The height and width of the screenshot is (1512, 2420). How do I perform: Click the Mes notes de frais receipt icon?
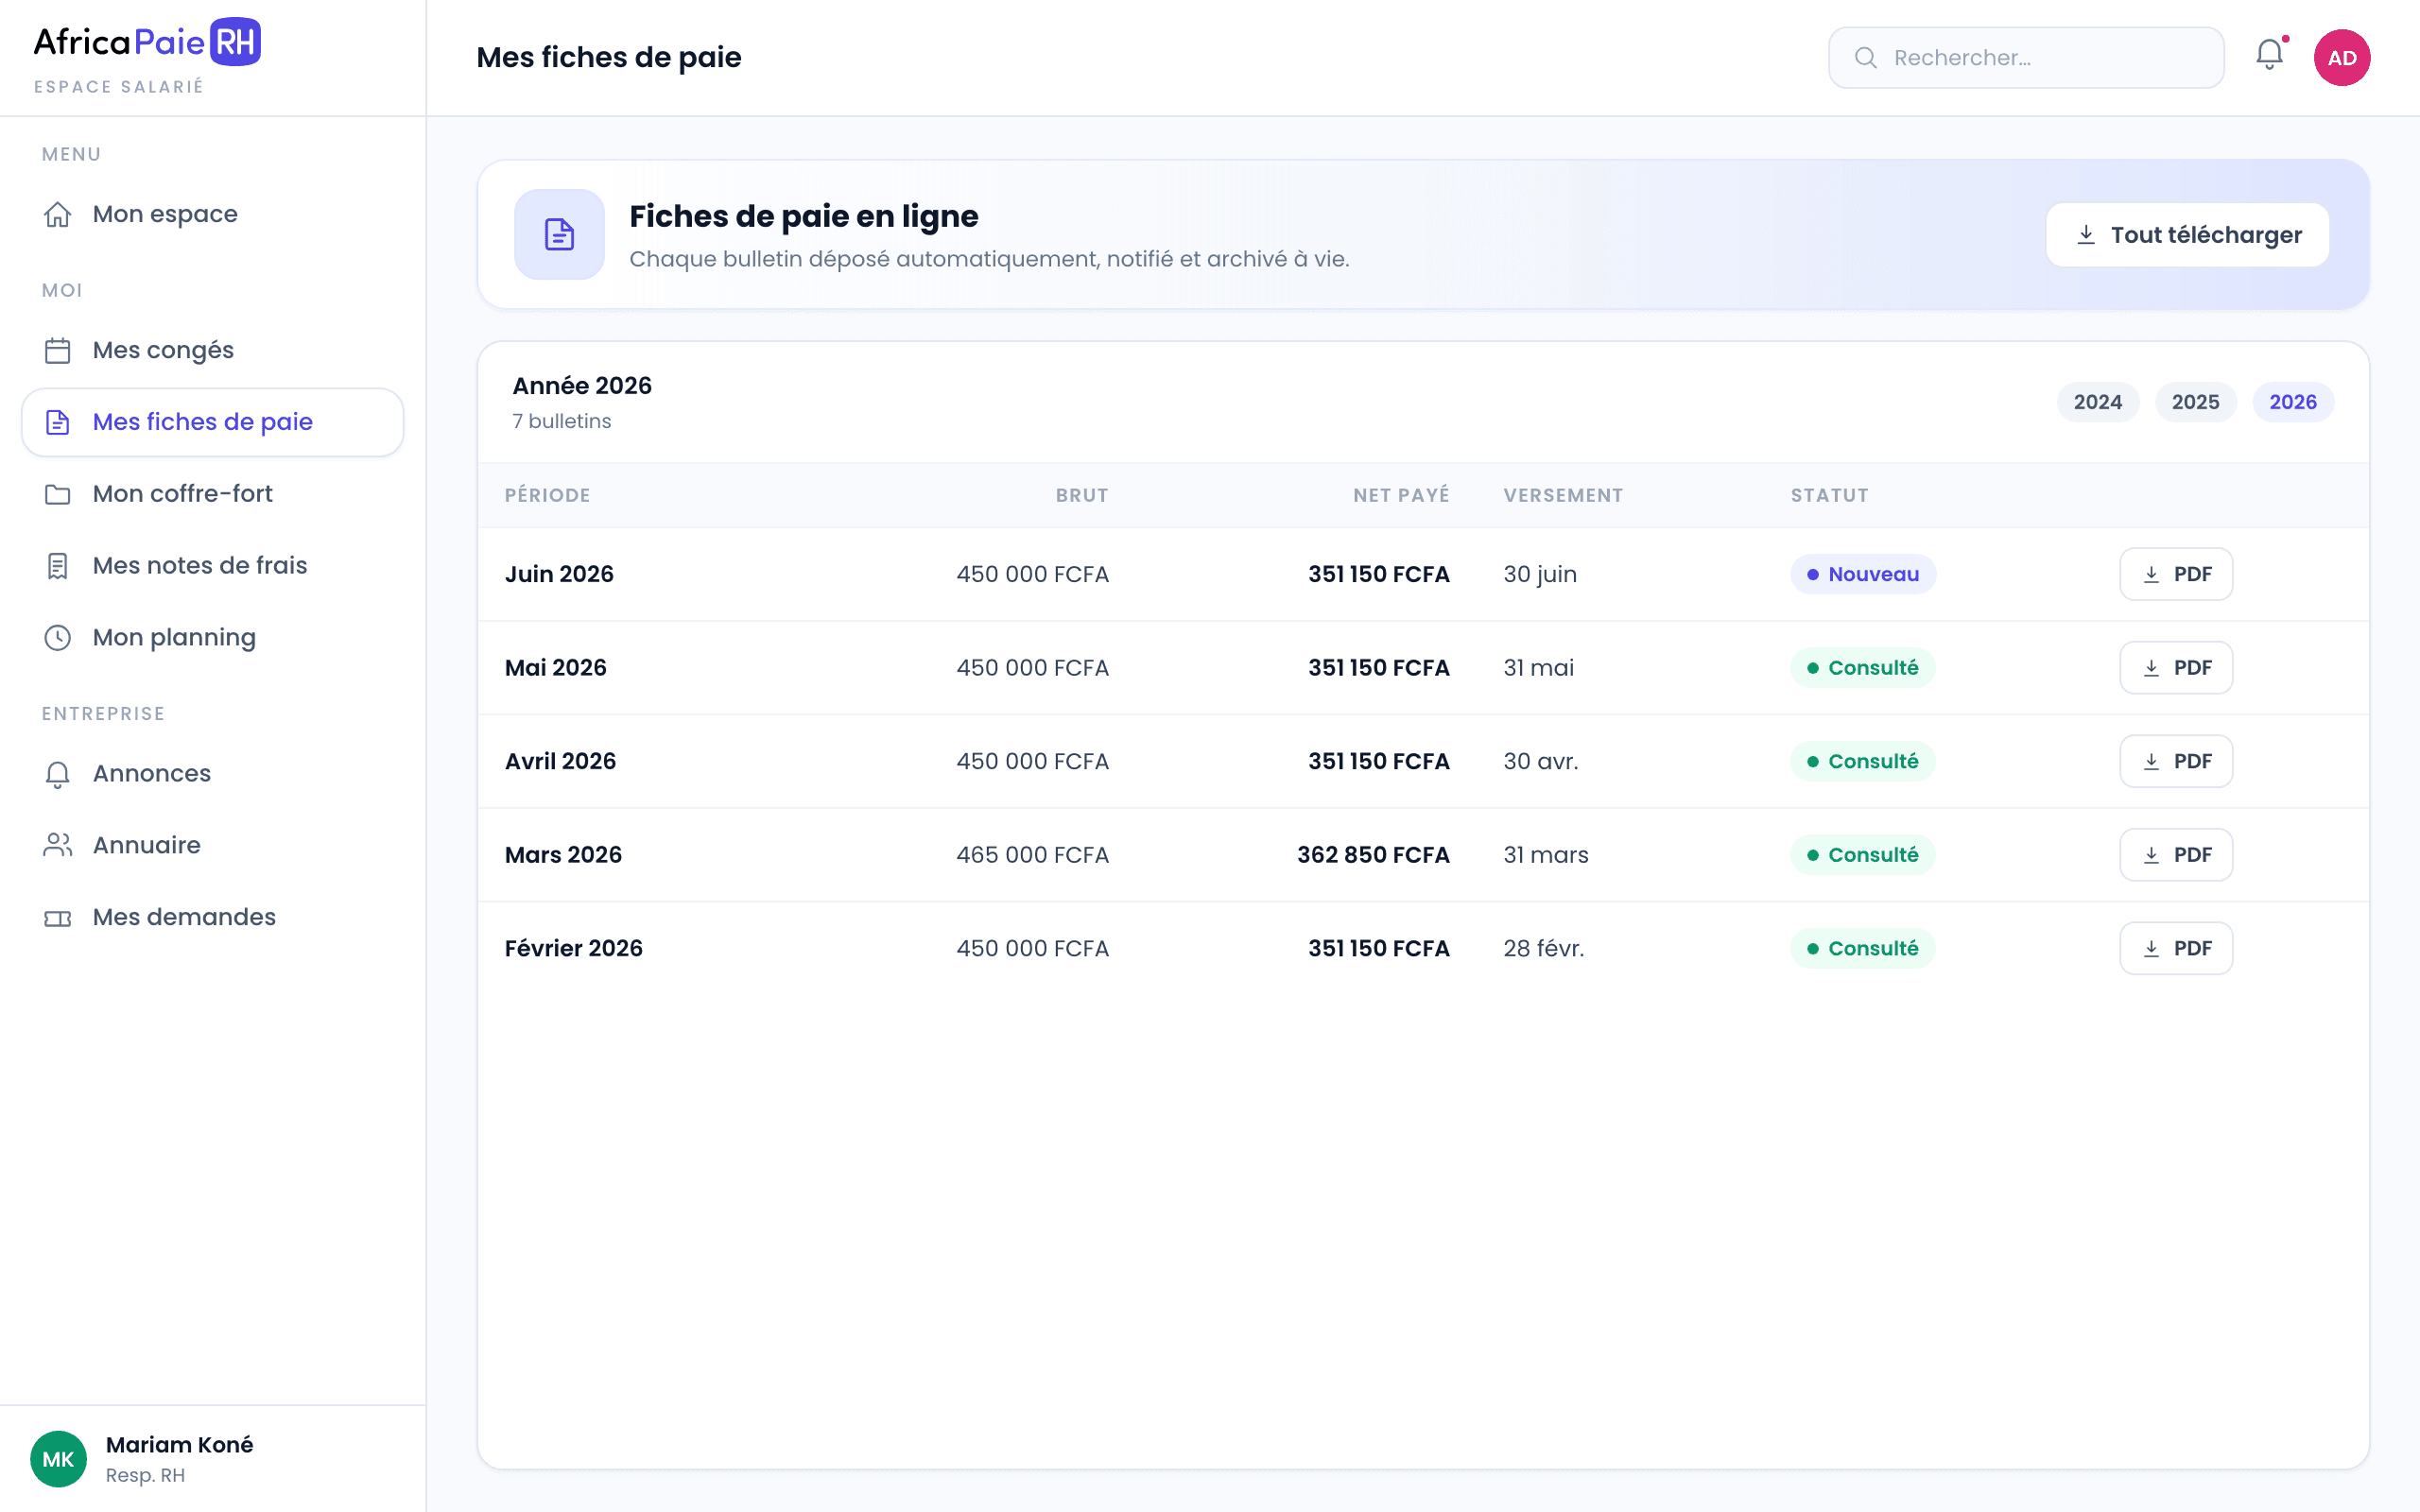[x=58, y=566]
